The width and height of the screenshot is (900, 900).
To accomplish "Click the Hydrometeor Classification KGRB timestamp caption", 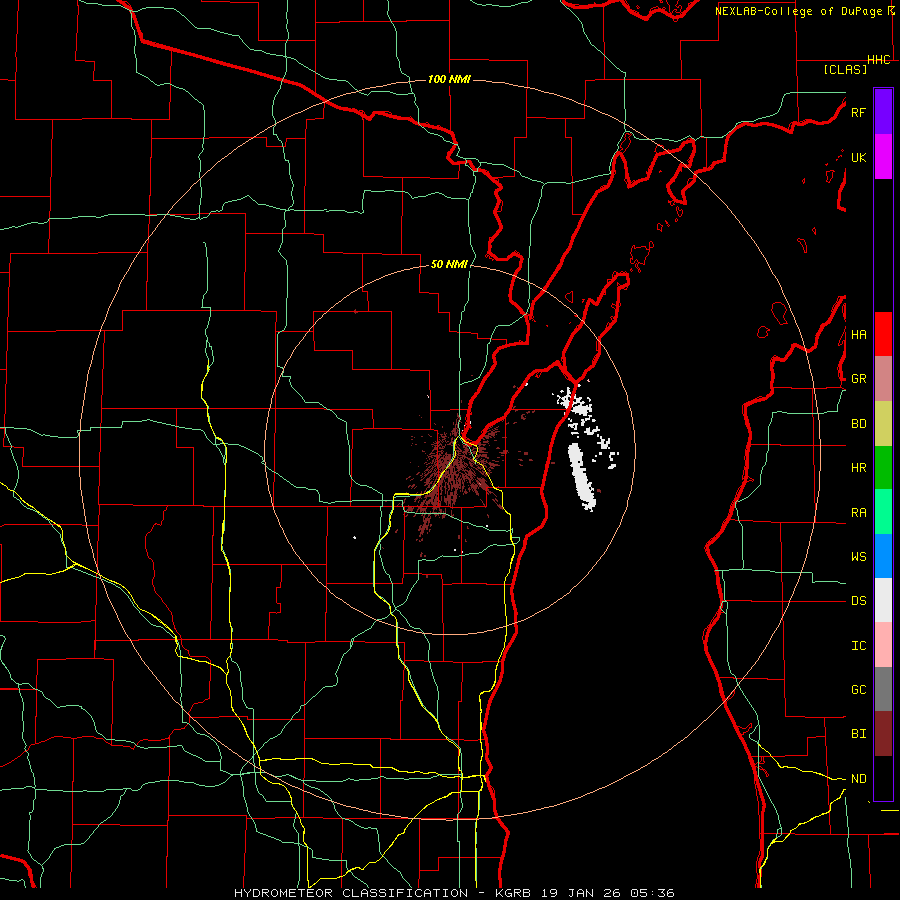I will pyautogui.click(x=453, y=893).
